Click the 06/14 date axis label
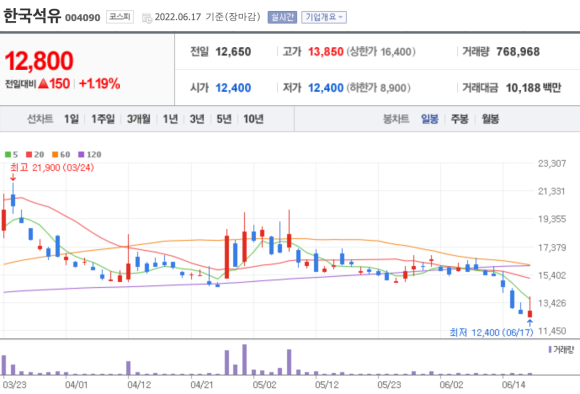This screenshot has height=394, width=580. click(x=513, y=385)
